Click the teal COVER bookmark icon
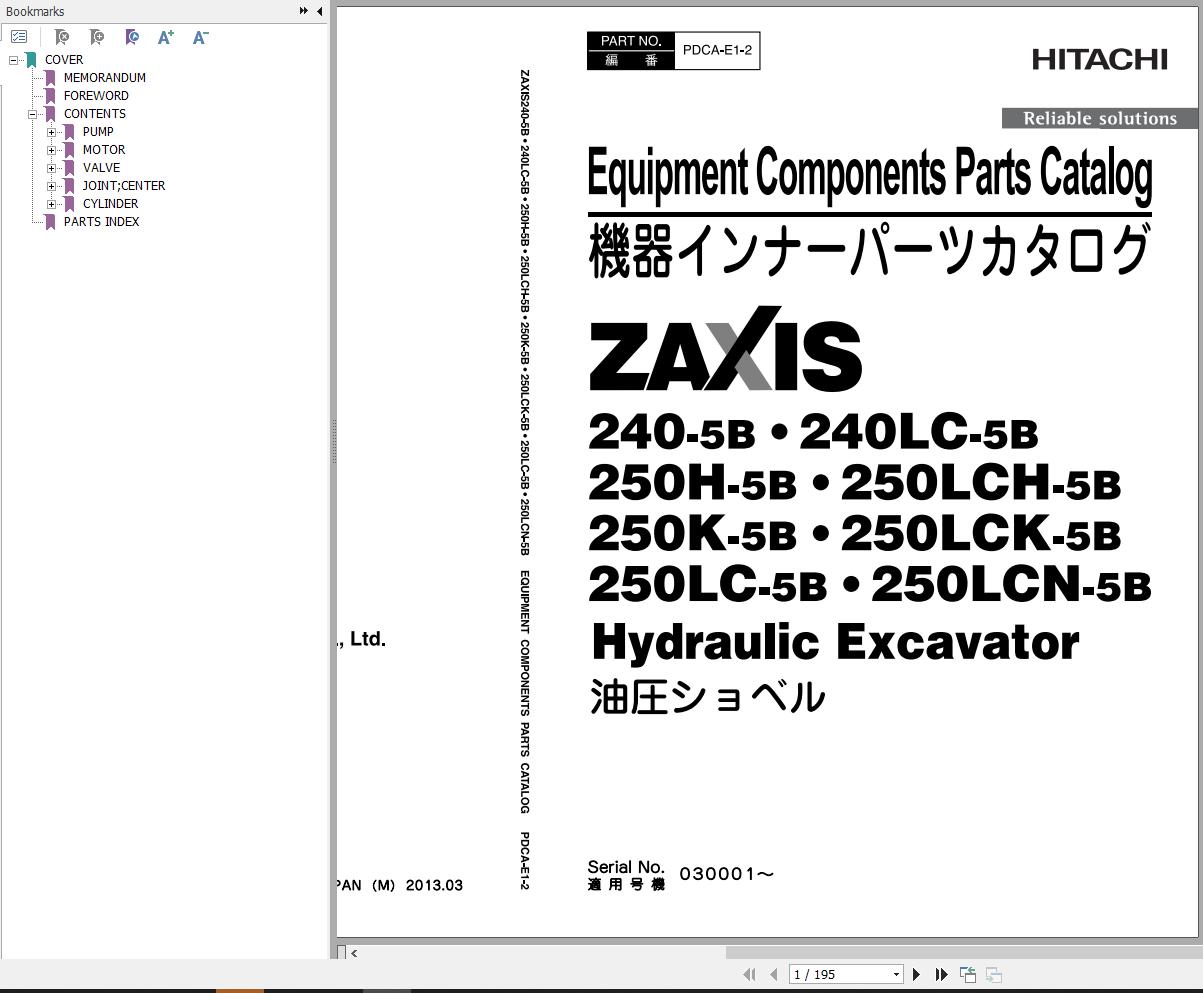The height and width of the screenshot is (993, 1203). pyautogui.click(x=32, y=60)
